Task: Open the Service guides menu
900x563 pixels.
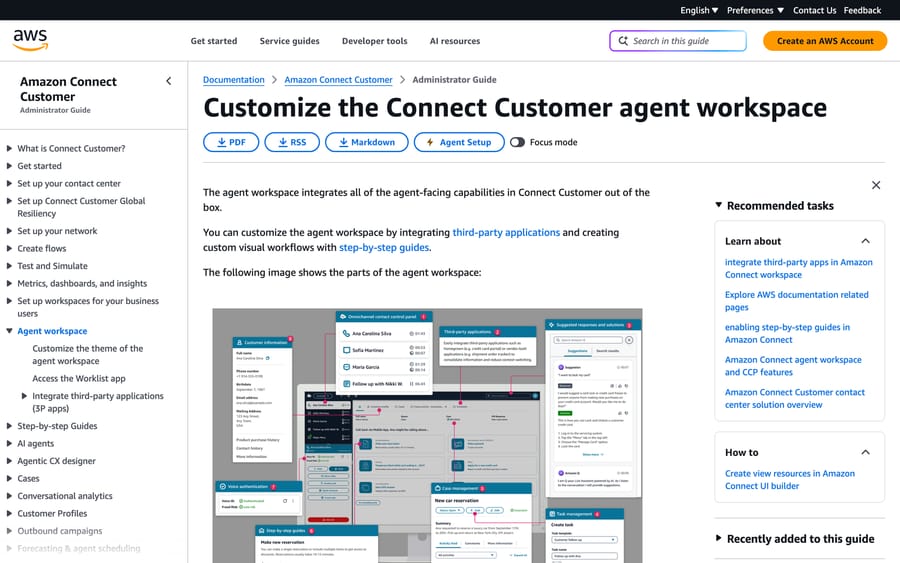Action: click(289, 41)
